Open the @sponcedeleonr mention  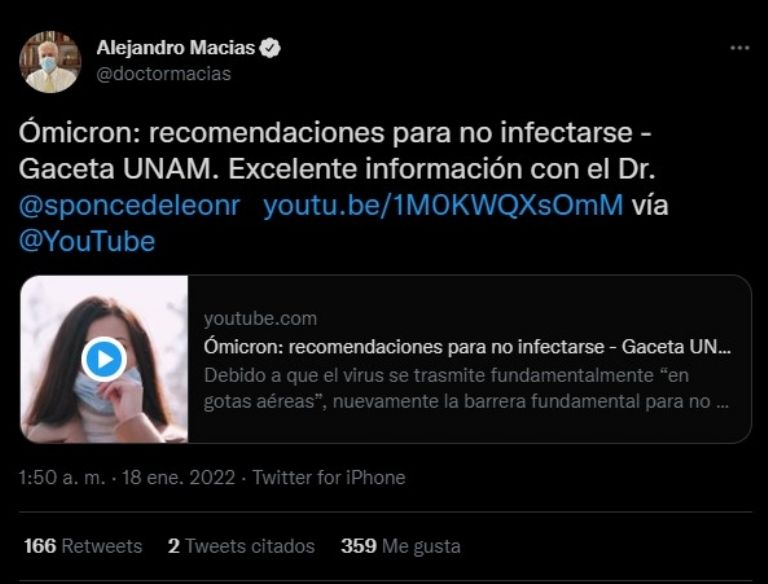[x=130, y=205]
